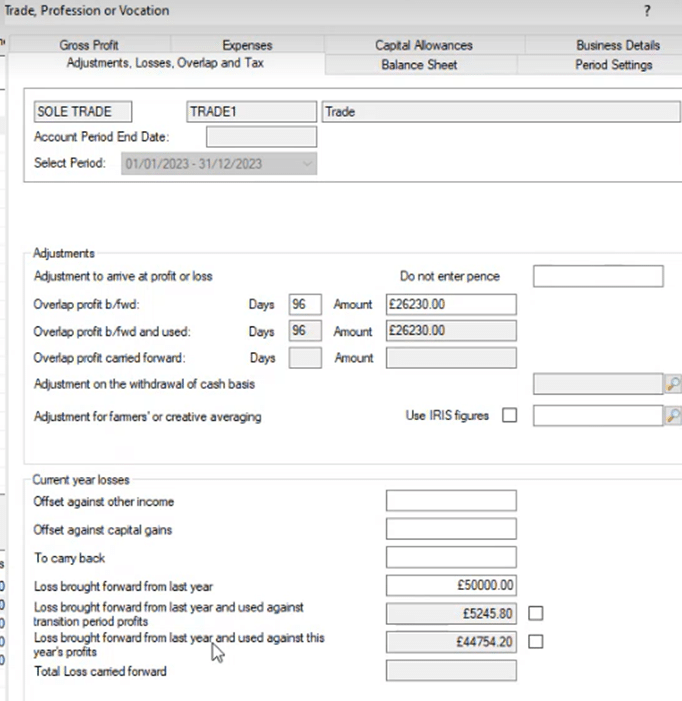This screenshot has width=682, height=701.
Task: Click Overlap profit carried forward Amount field
Action: click(451, 358)
